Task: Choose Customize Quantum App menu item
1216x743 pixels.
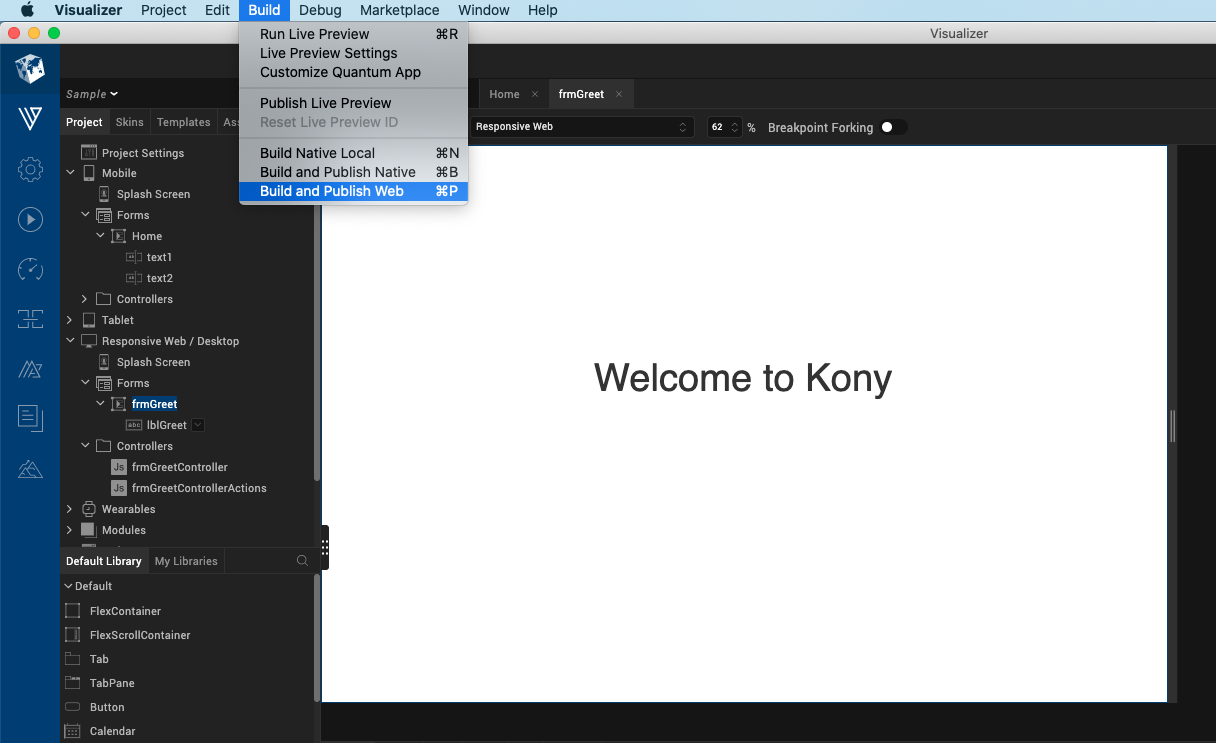Action: click(x=354, y=72)
